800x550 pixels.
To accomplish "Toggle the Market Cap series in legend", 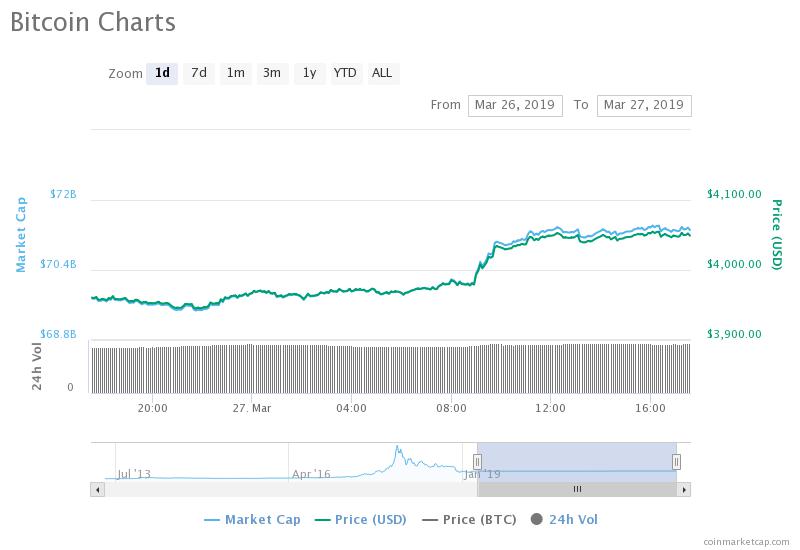I will pyautogui.click(x=252, y=519).
